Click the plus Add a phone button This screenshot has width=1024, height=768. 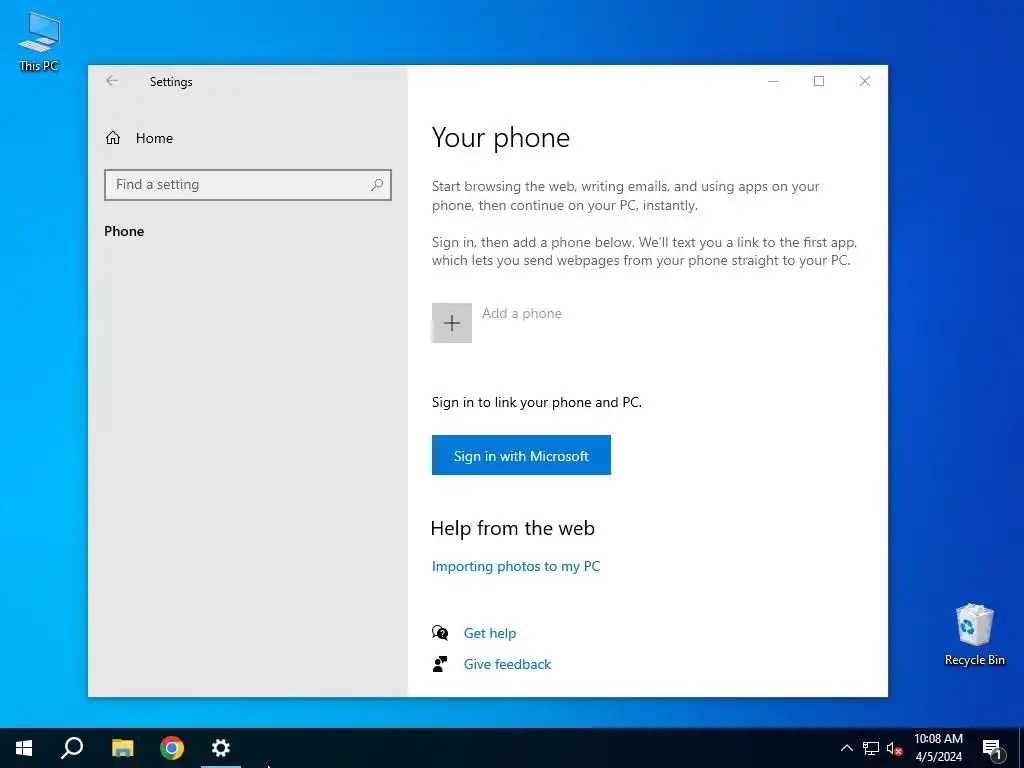tap(451, 323)
